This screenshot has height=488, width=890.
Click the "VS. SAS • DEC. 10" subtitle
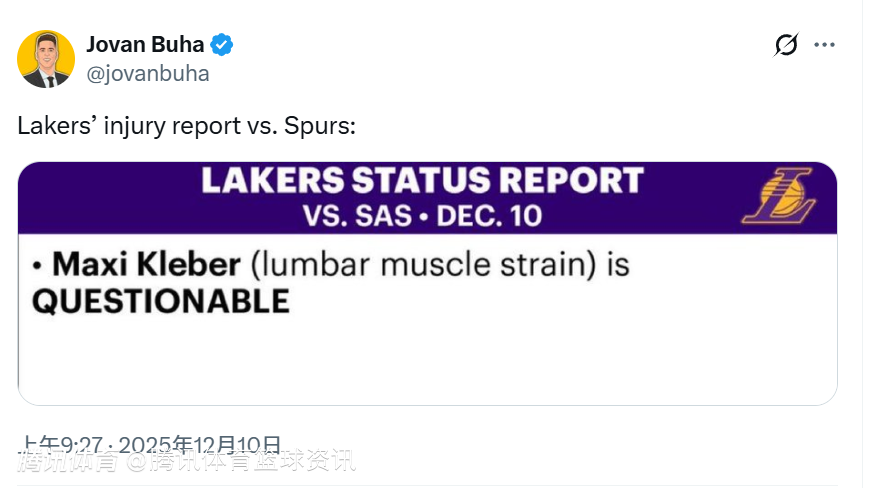[x=421, y=215]
